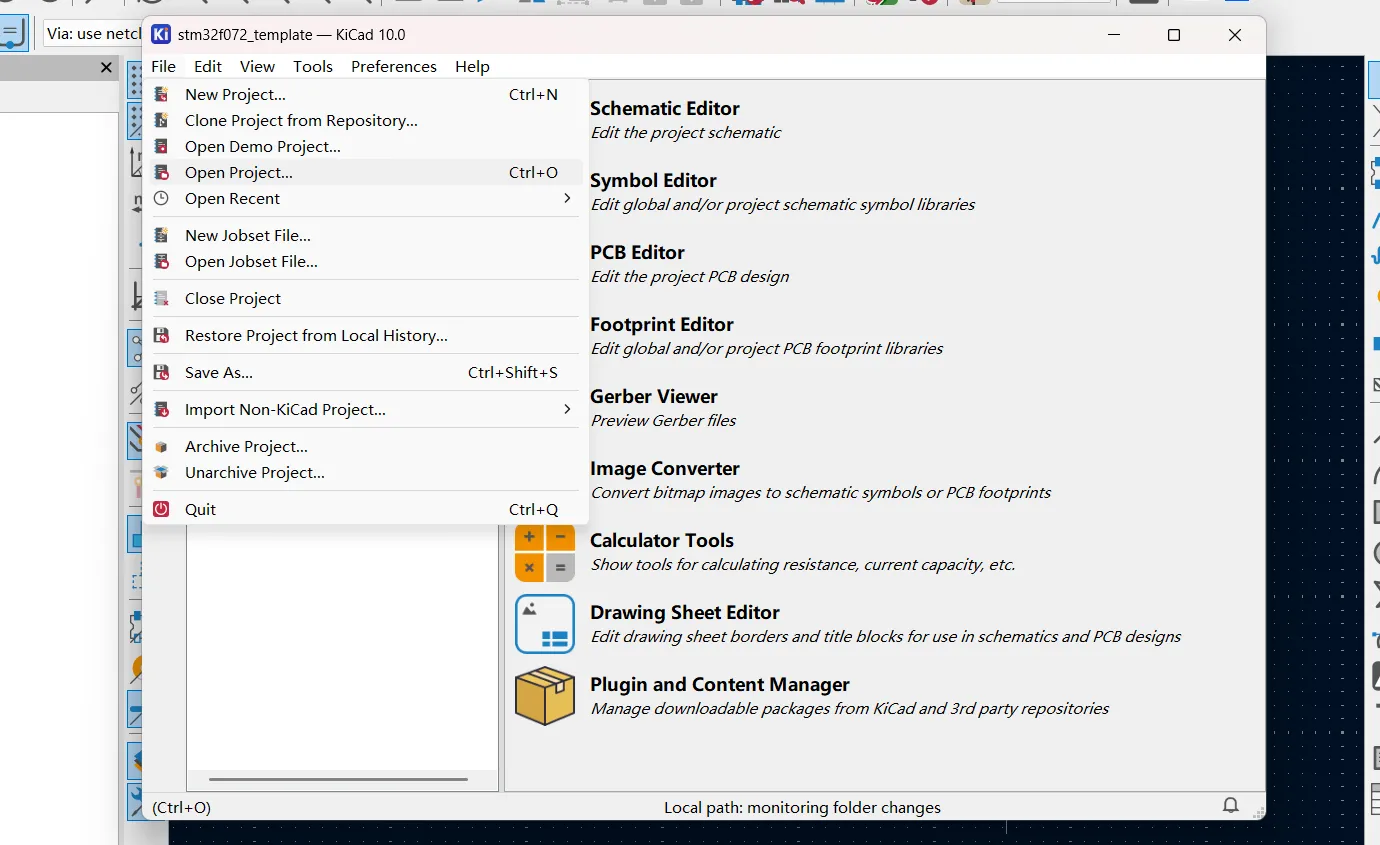This screenshot has height=845, width=1380.
Task: Select Clone Project from Repository...
Action: tap(365, 120)
